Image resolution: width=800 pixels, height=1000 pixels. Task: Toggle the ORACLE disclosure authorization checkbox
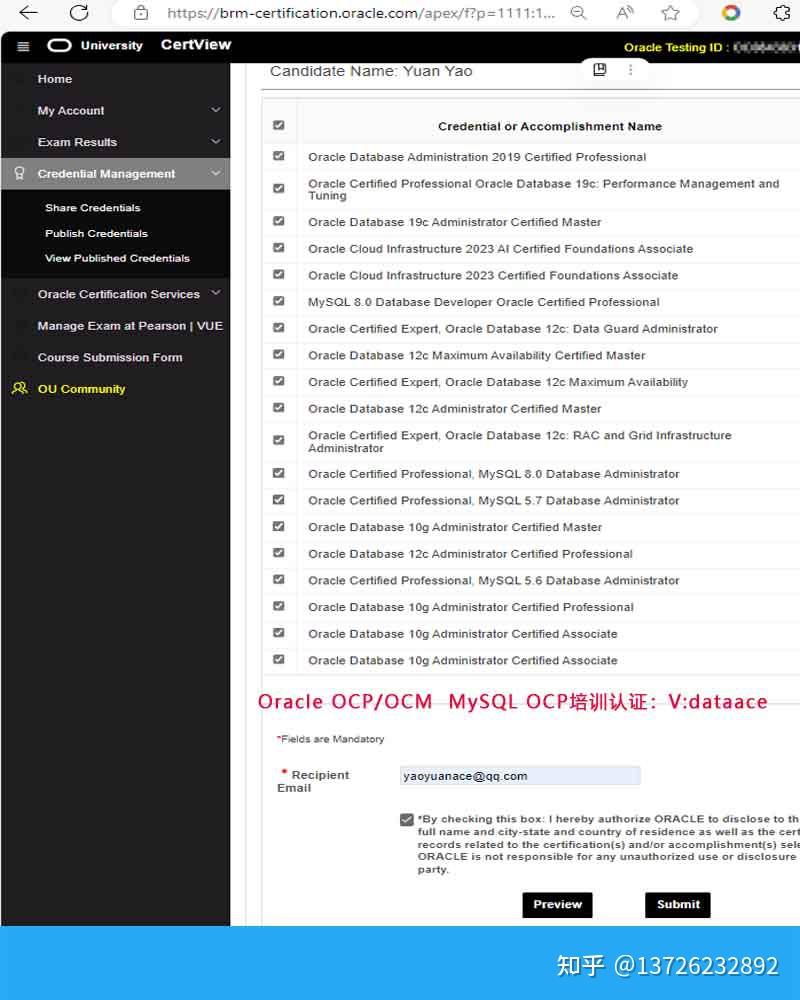coord(406,818)
